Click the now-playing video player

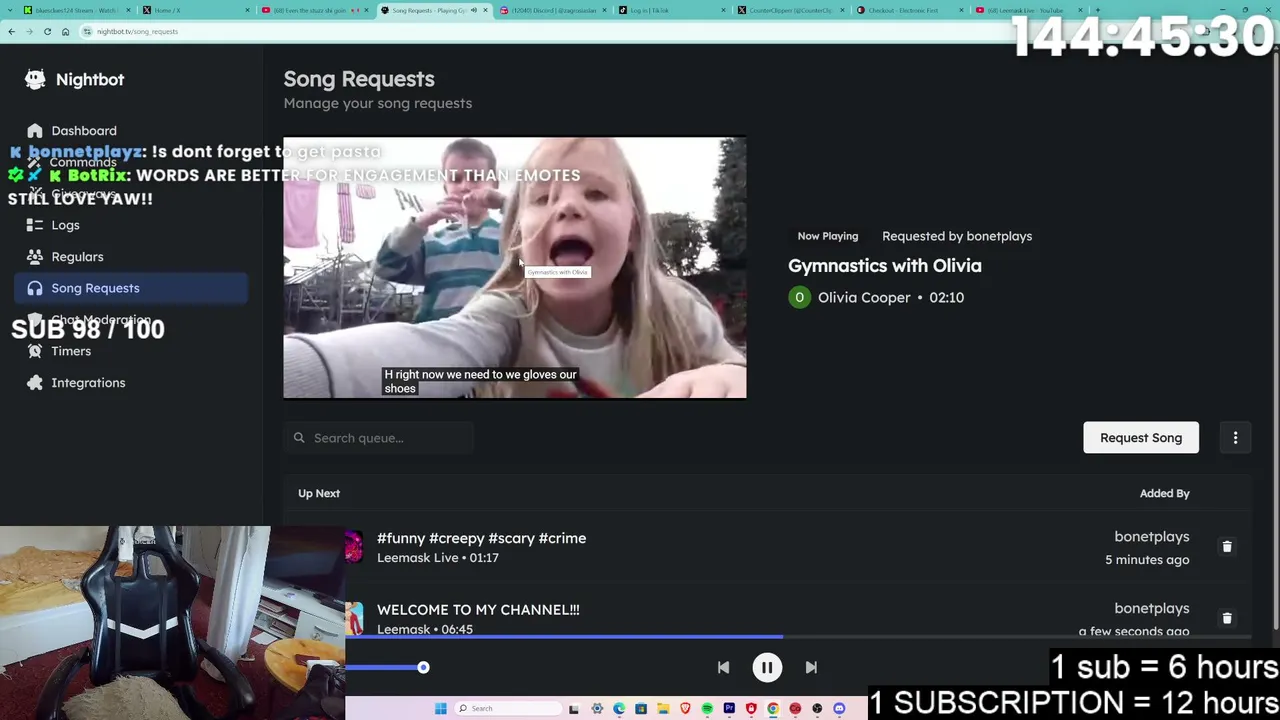[515, 268]
